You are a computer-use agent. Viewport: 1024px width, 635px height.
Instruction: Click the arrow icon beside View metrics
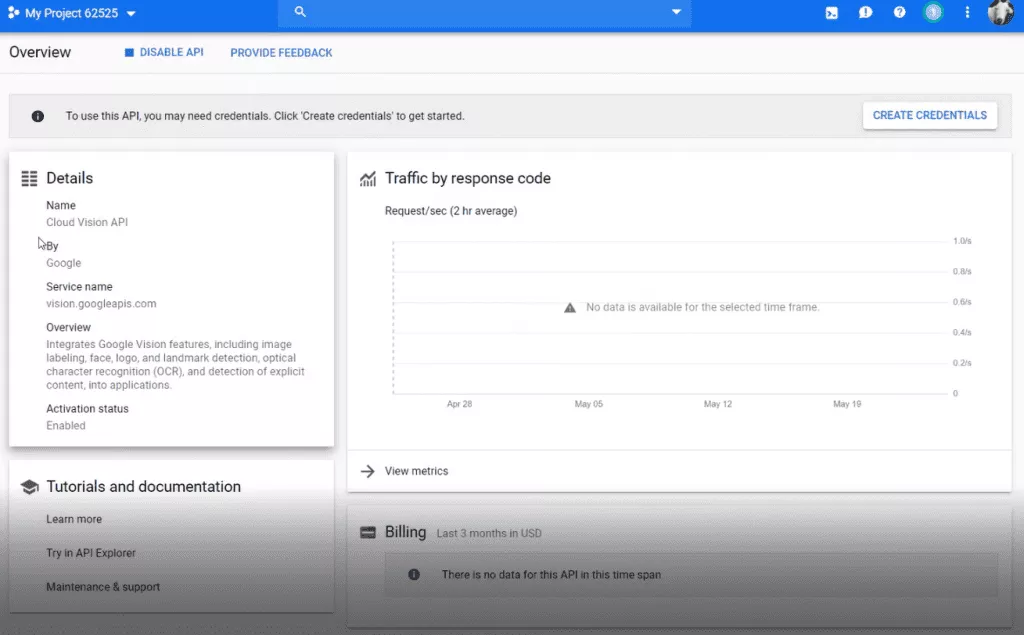coord(368,471)
